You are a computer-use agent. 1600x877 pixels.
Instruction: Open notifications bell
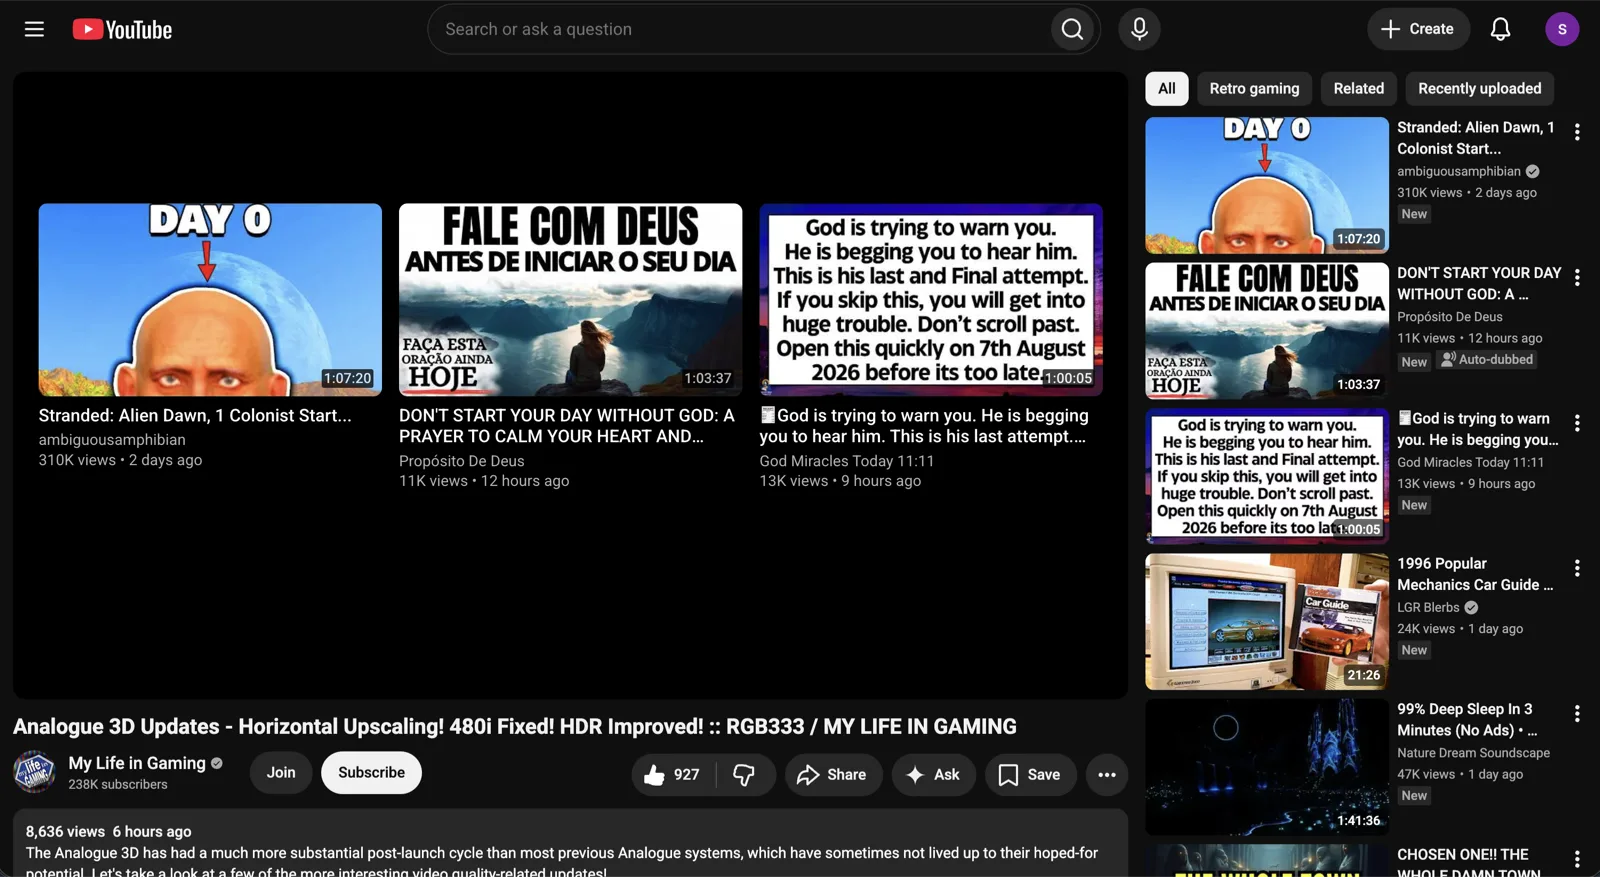coord(1500,29)
